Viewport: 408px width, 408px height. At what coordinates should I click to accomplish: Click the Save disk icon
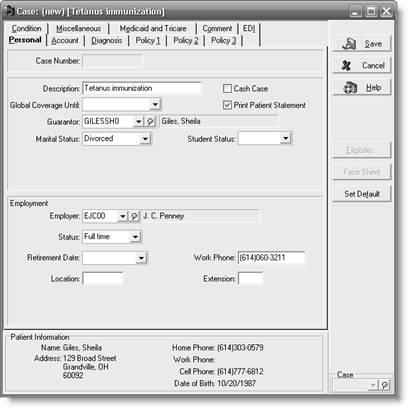[349, 44]
